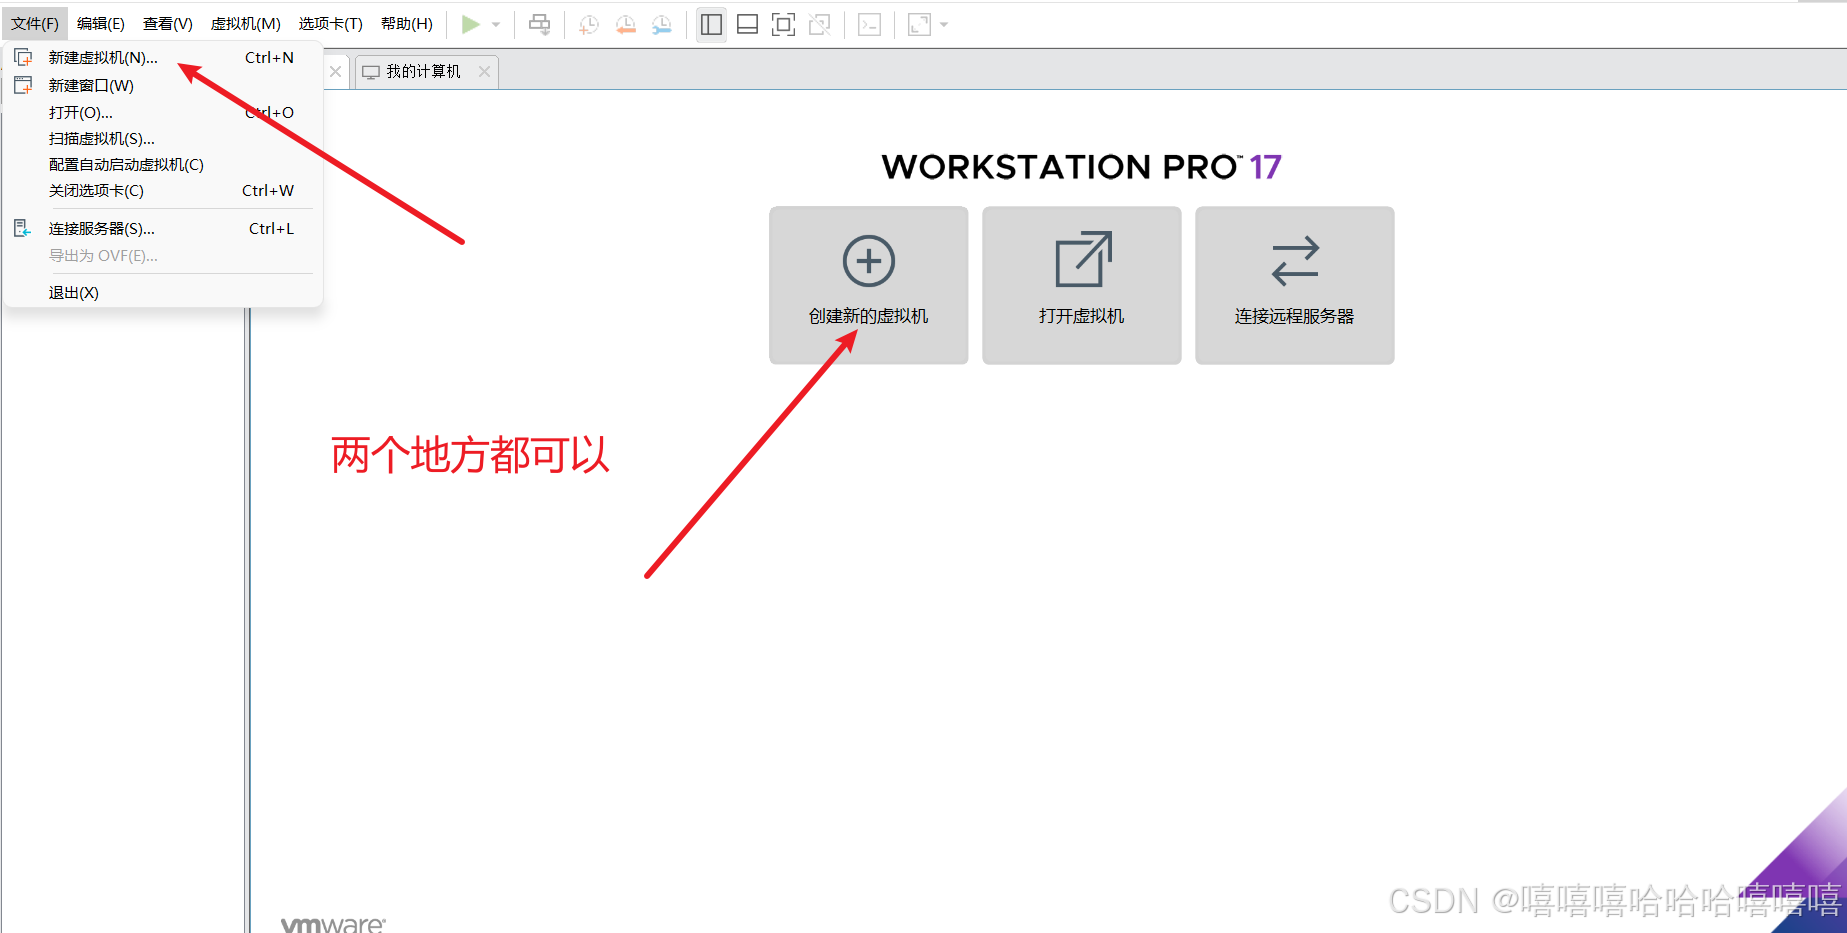Click the full screen mode icon
This screenshot has height=933, width=1847.
(x=784, y=25)
